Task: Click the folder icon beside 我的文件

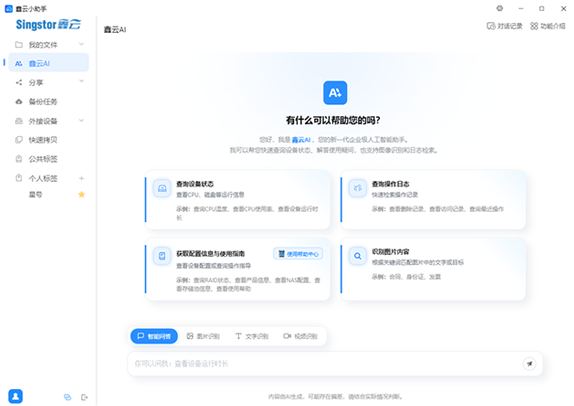Action: [x=19, y=45]
